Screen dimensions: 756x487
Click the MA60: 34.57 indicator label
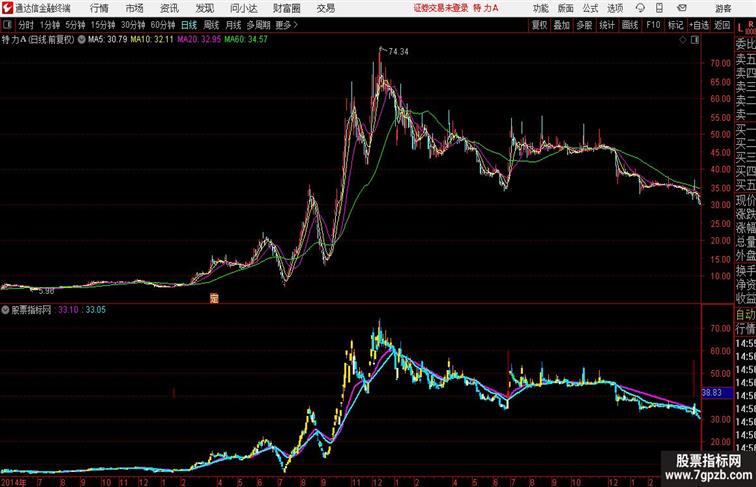pos(246,40)
